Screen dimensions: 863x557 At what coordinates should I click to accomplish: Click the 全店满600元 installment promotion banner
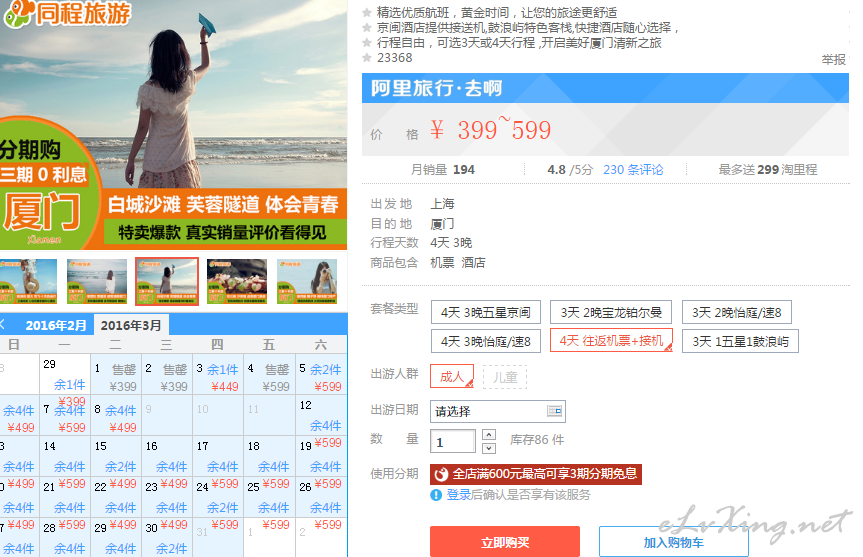pyautogui.click(x=536, y=474)
